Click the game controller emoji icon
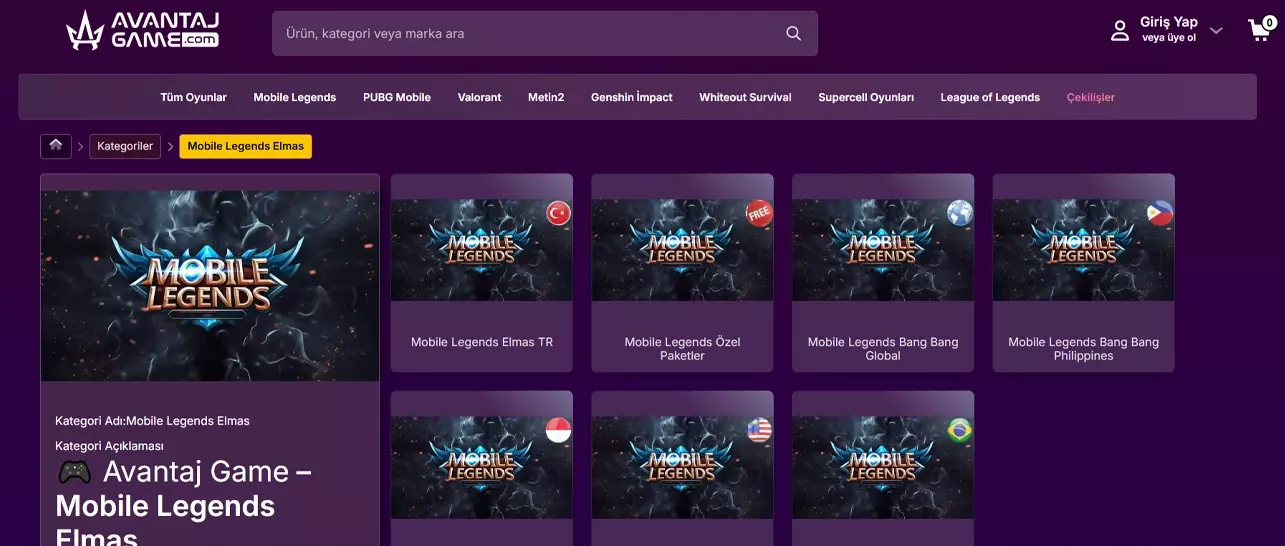 (x=74, y=472)
